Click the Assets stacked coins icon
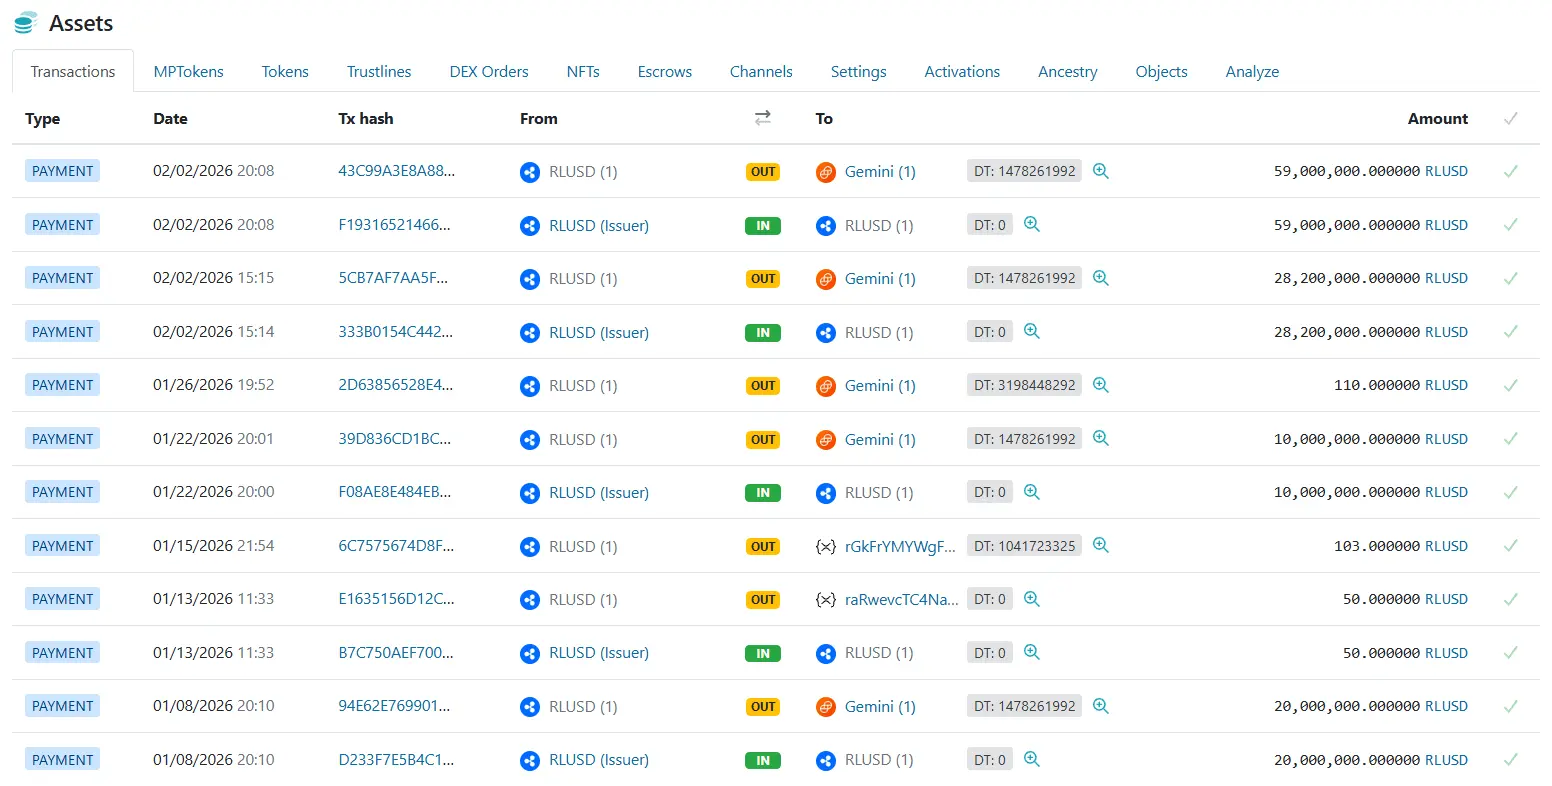1552x786 pixels. [x=26, y=23]
